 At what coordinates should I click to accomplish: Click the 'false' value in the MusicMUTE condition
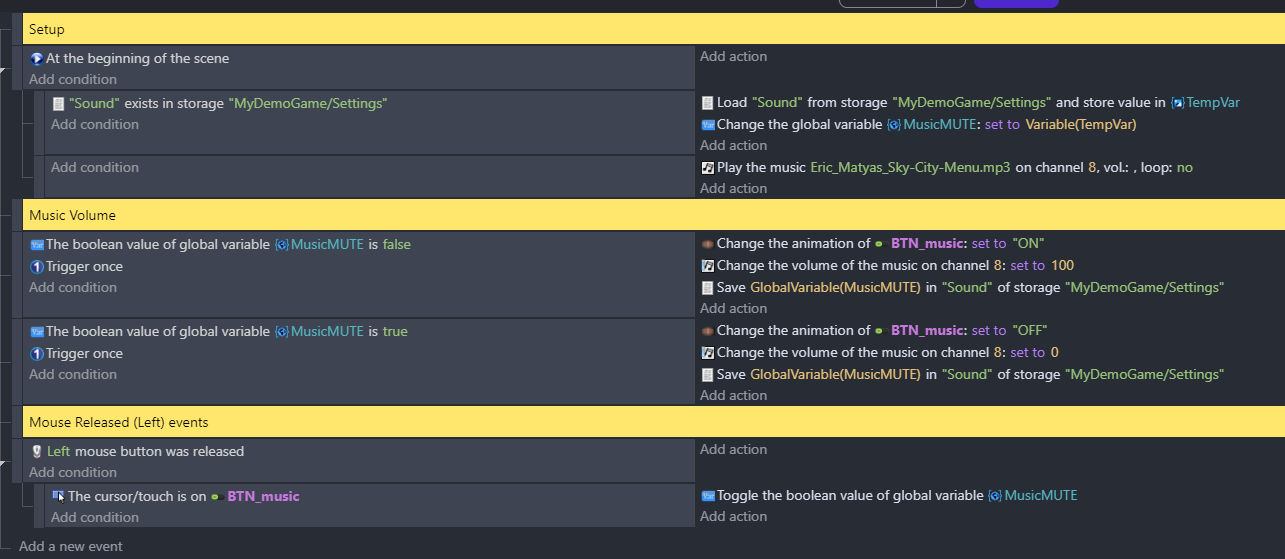[x=397, y=245]
